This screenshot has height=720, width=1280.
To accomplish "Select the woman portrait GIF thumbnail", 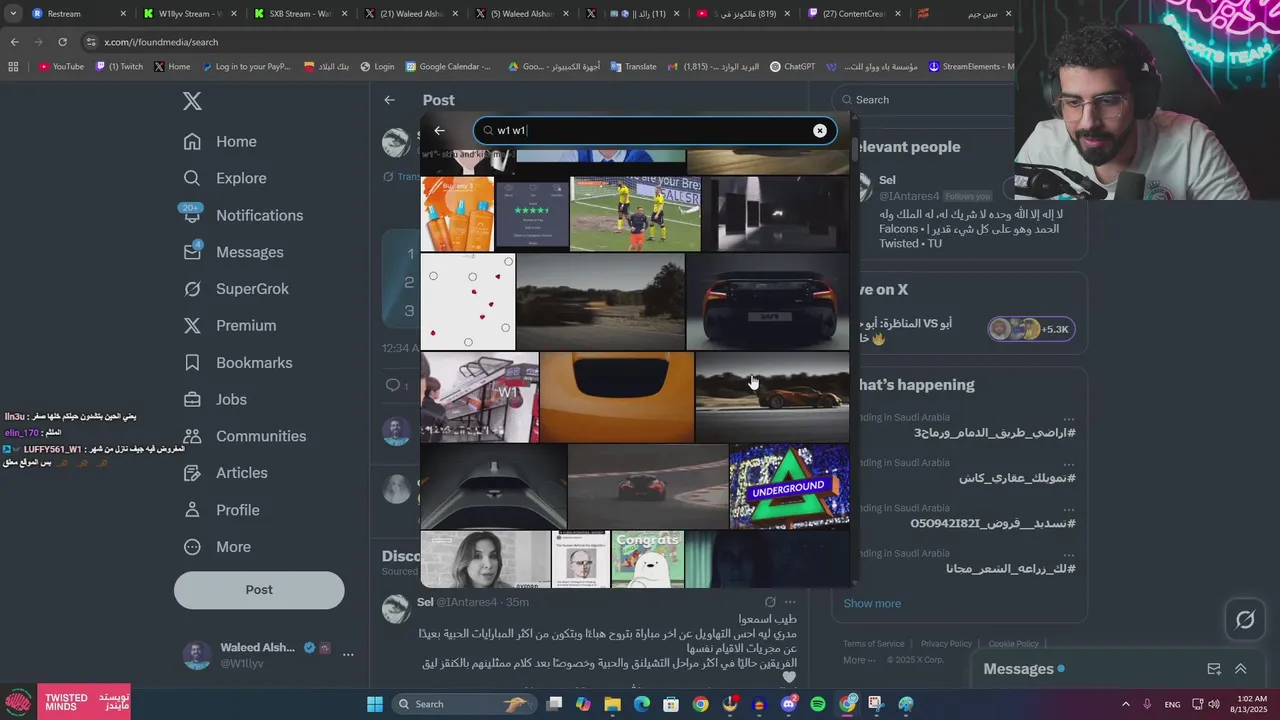I will 485,559.
